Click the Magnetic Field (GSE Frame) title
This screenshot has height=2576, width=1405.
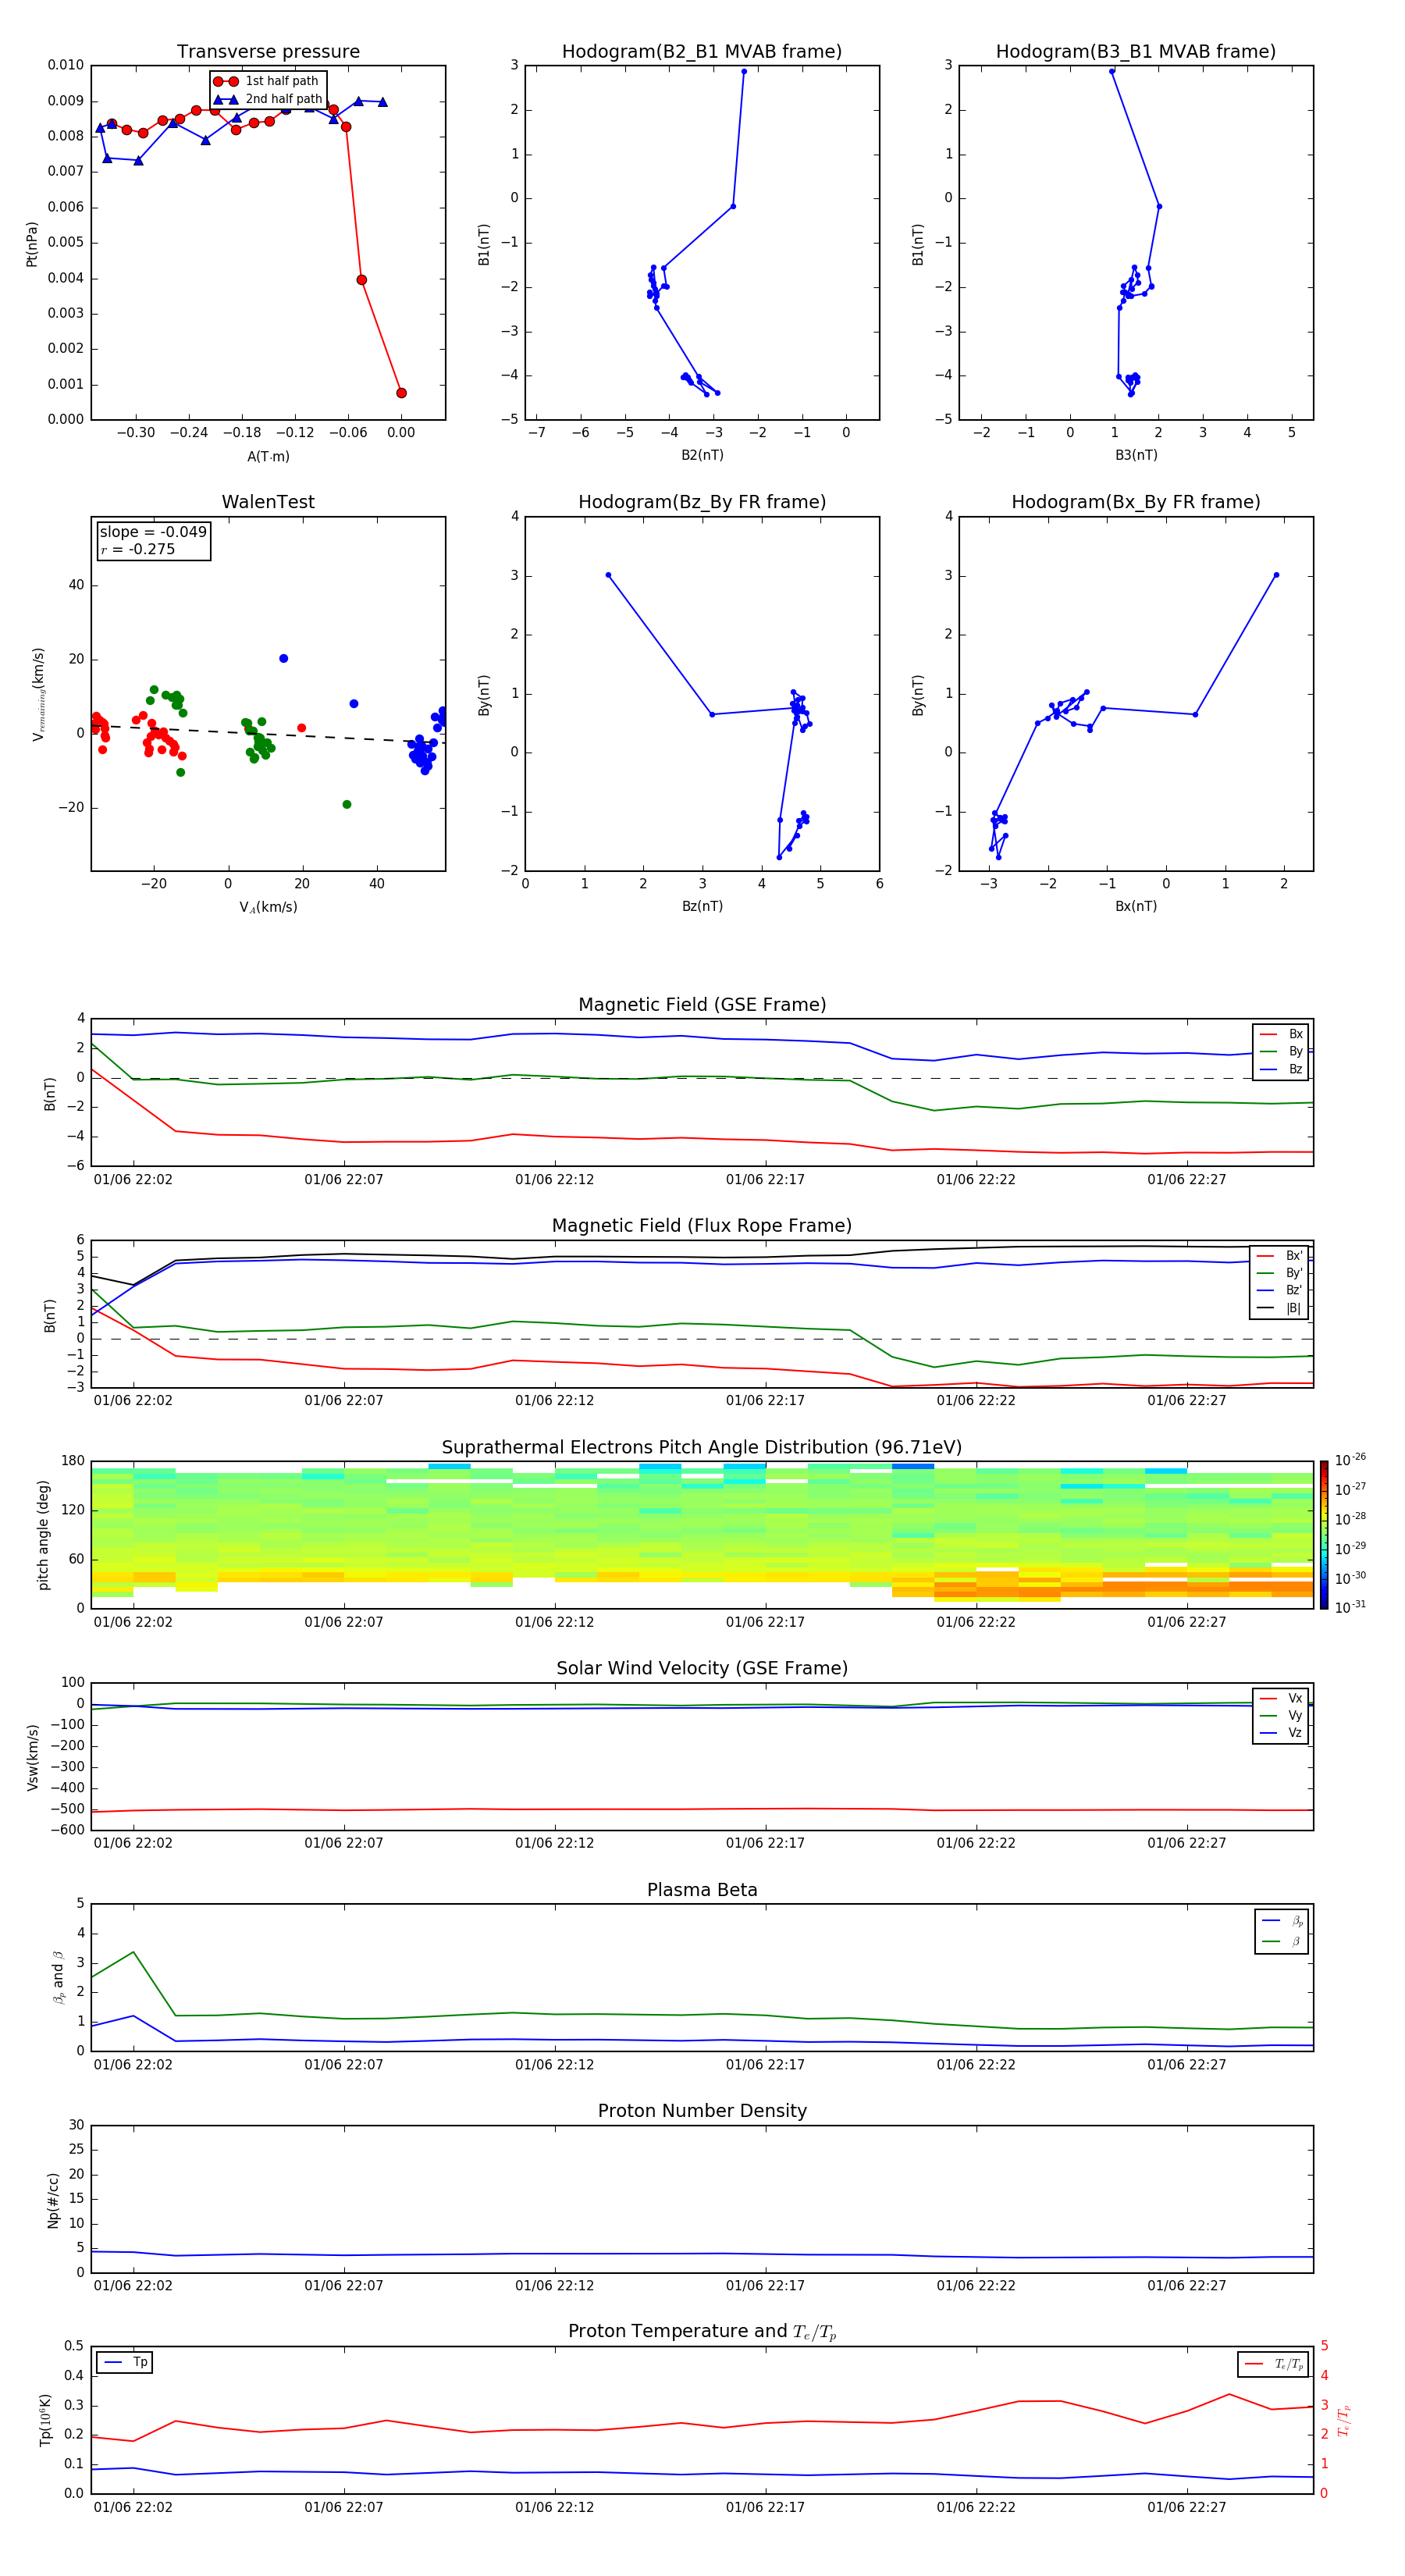pos(702,1005)
